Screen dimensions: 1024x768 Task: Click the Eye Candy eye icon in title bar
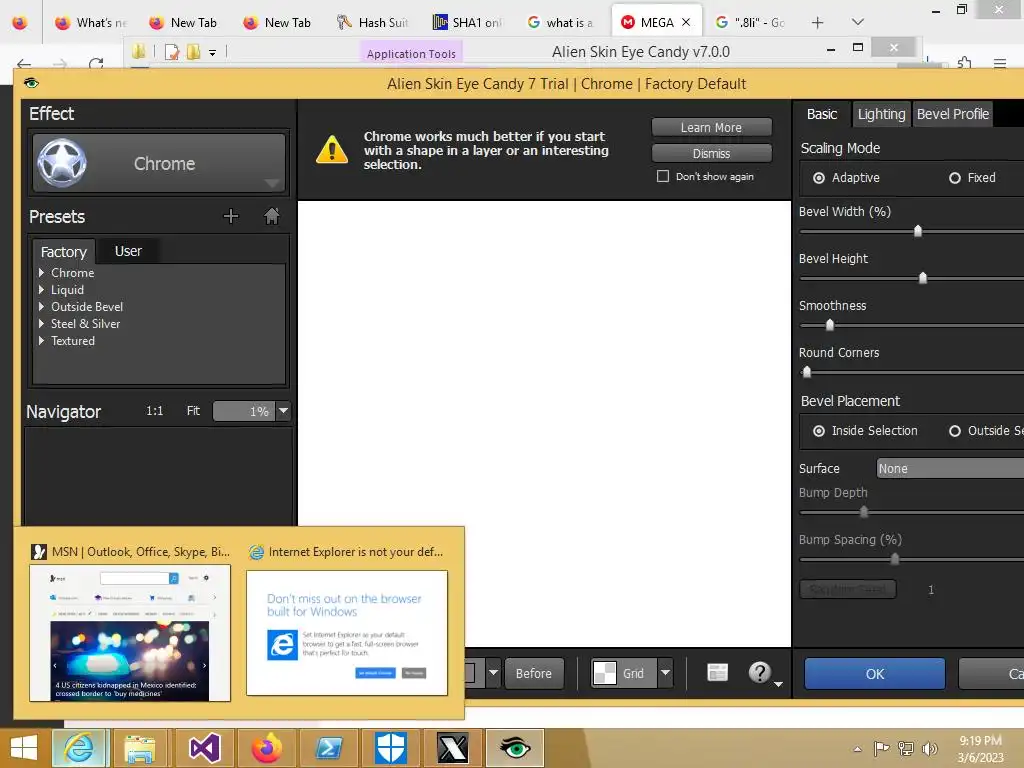(31, 83)
